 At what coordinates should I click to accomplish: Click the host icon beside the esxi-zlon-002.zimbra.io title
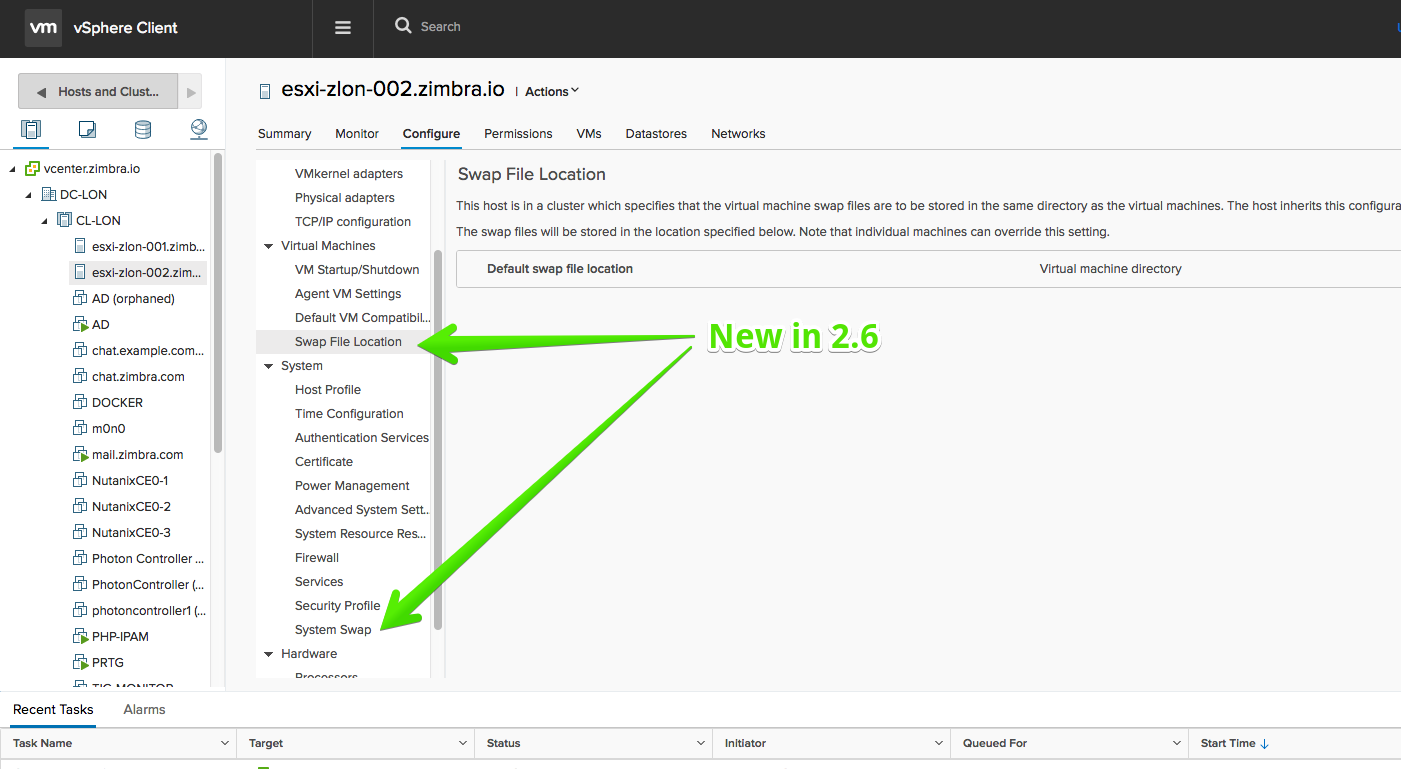tap(265, 91)
